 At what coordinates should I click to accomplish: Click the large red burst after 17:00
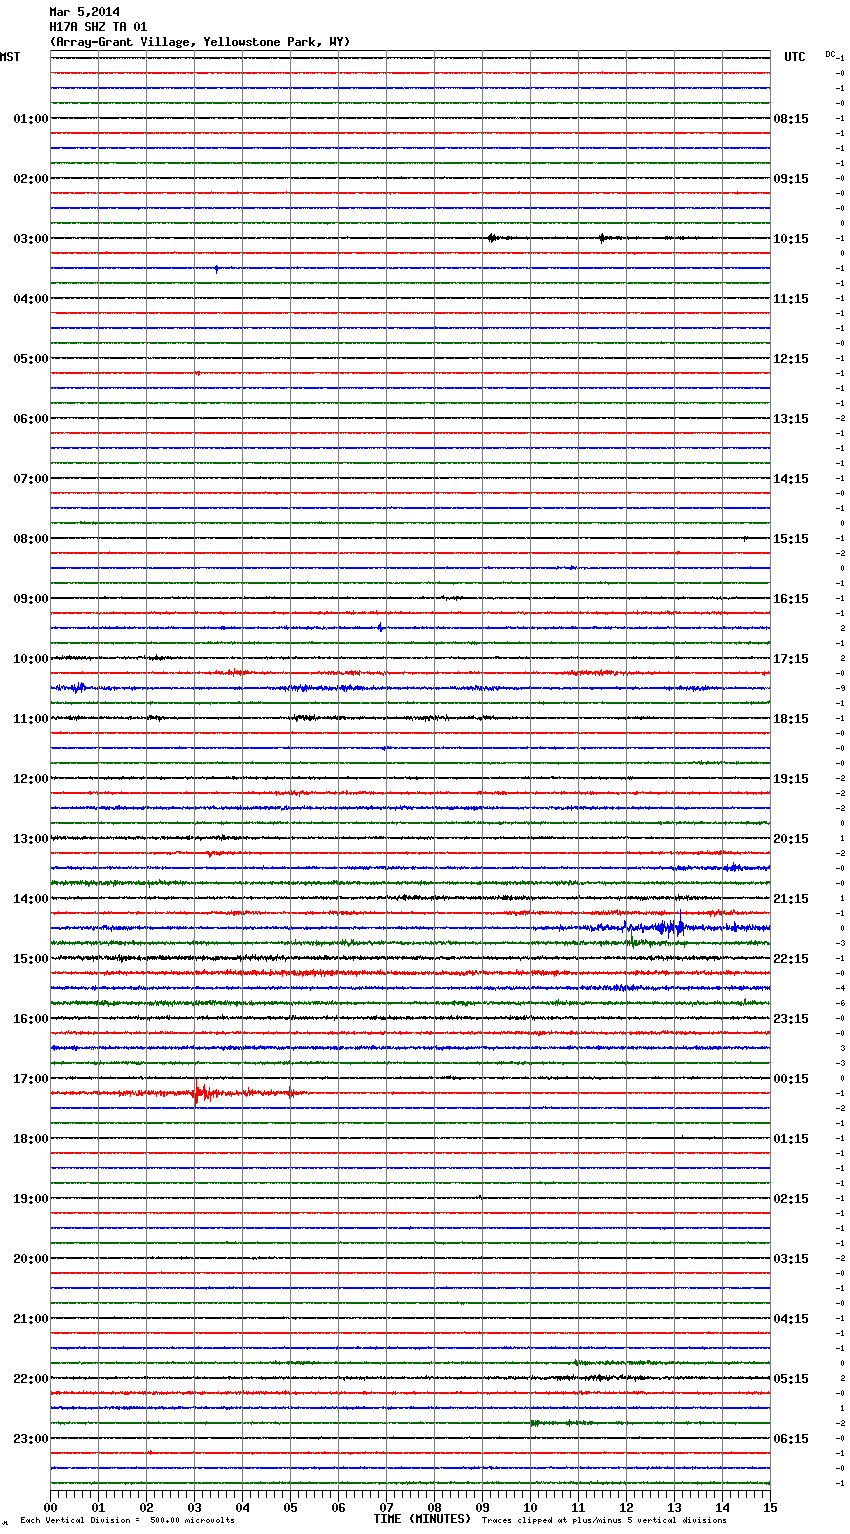(201, 1093)
